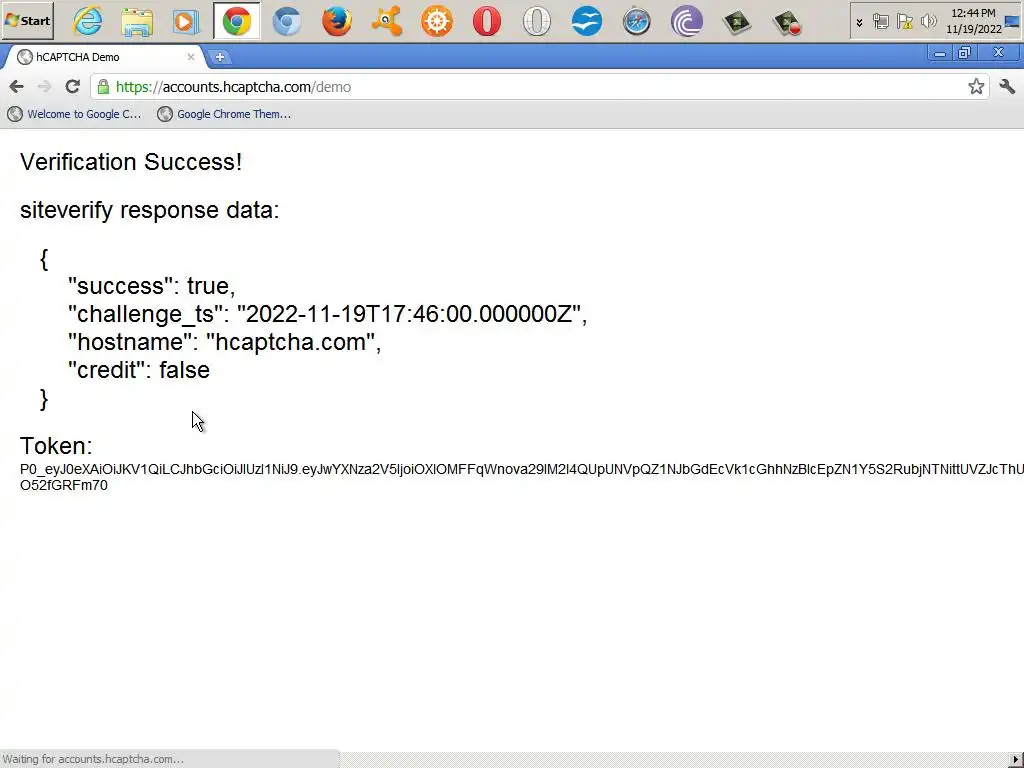Launch Safari compass icon
1024x768 pixels.
(x=637, y=22)
